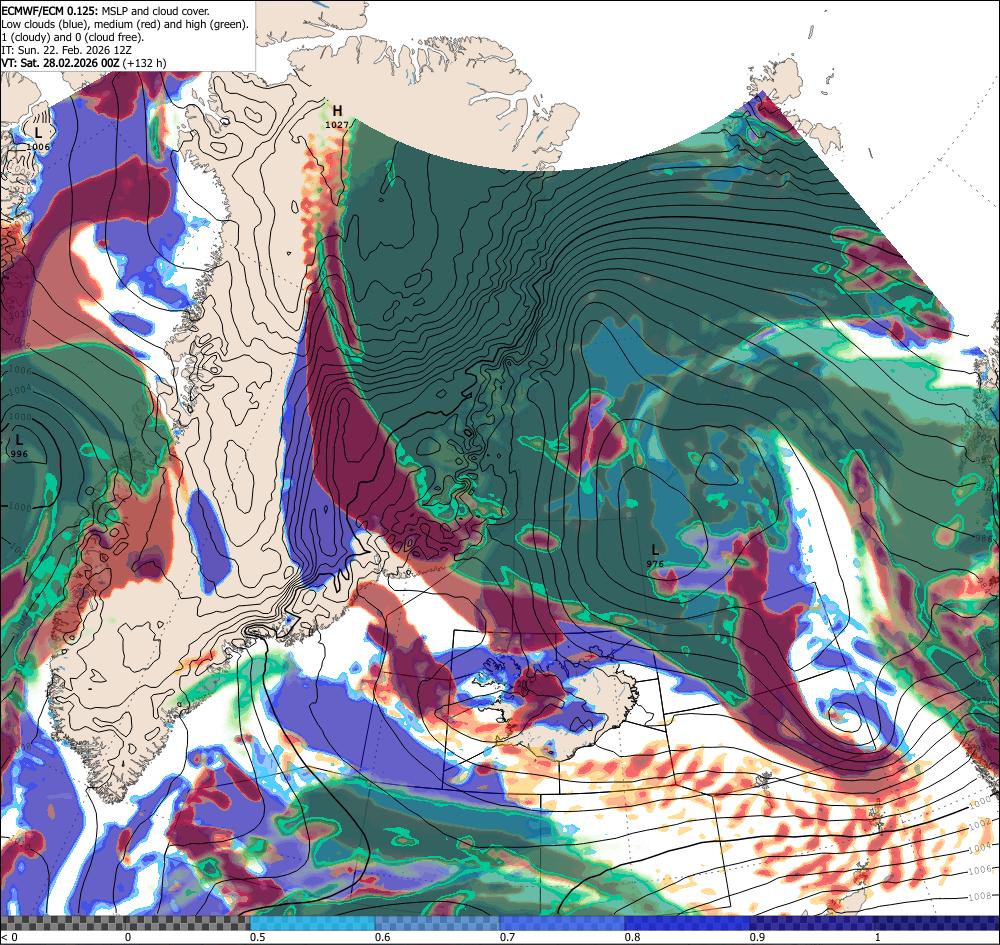Image resolution: width=1000 pixels, height=945 pixels.
Task: Click the 'IT: Sun. 22. Feb. 2026 12Z' line
Action: (64, 50)
